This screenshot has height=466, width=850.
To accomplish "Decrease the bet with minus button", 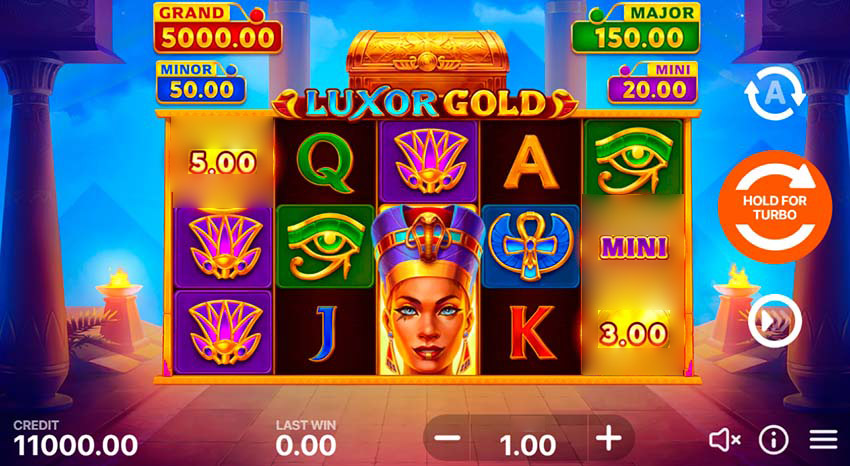I will (448, 438).
